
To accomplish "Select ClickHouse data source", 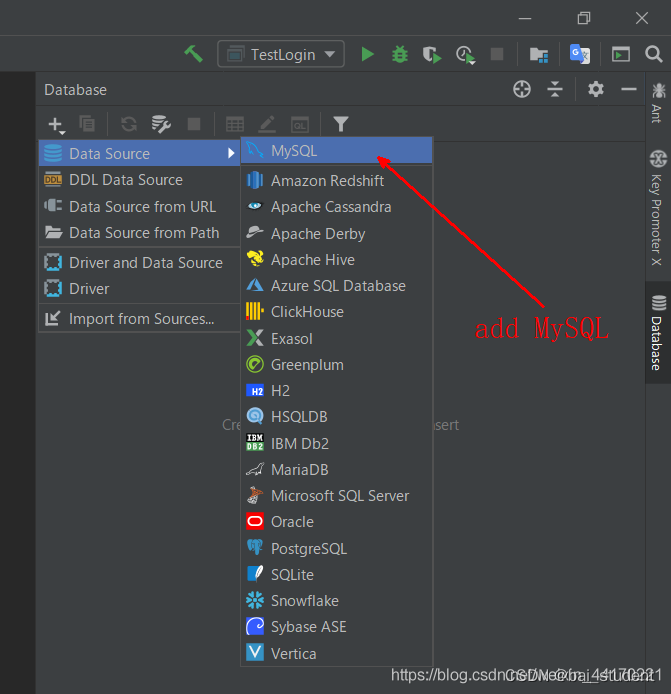I will tap(336, 312).
